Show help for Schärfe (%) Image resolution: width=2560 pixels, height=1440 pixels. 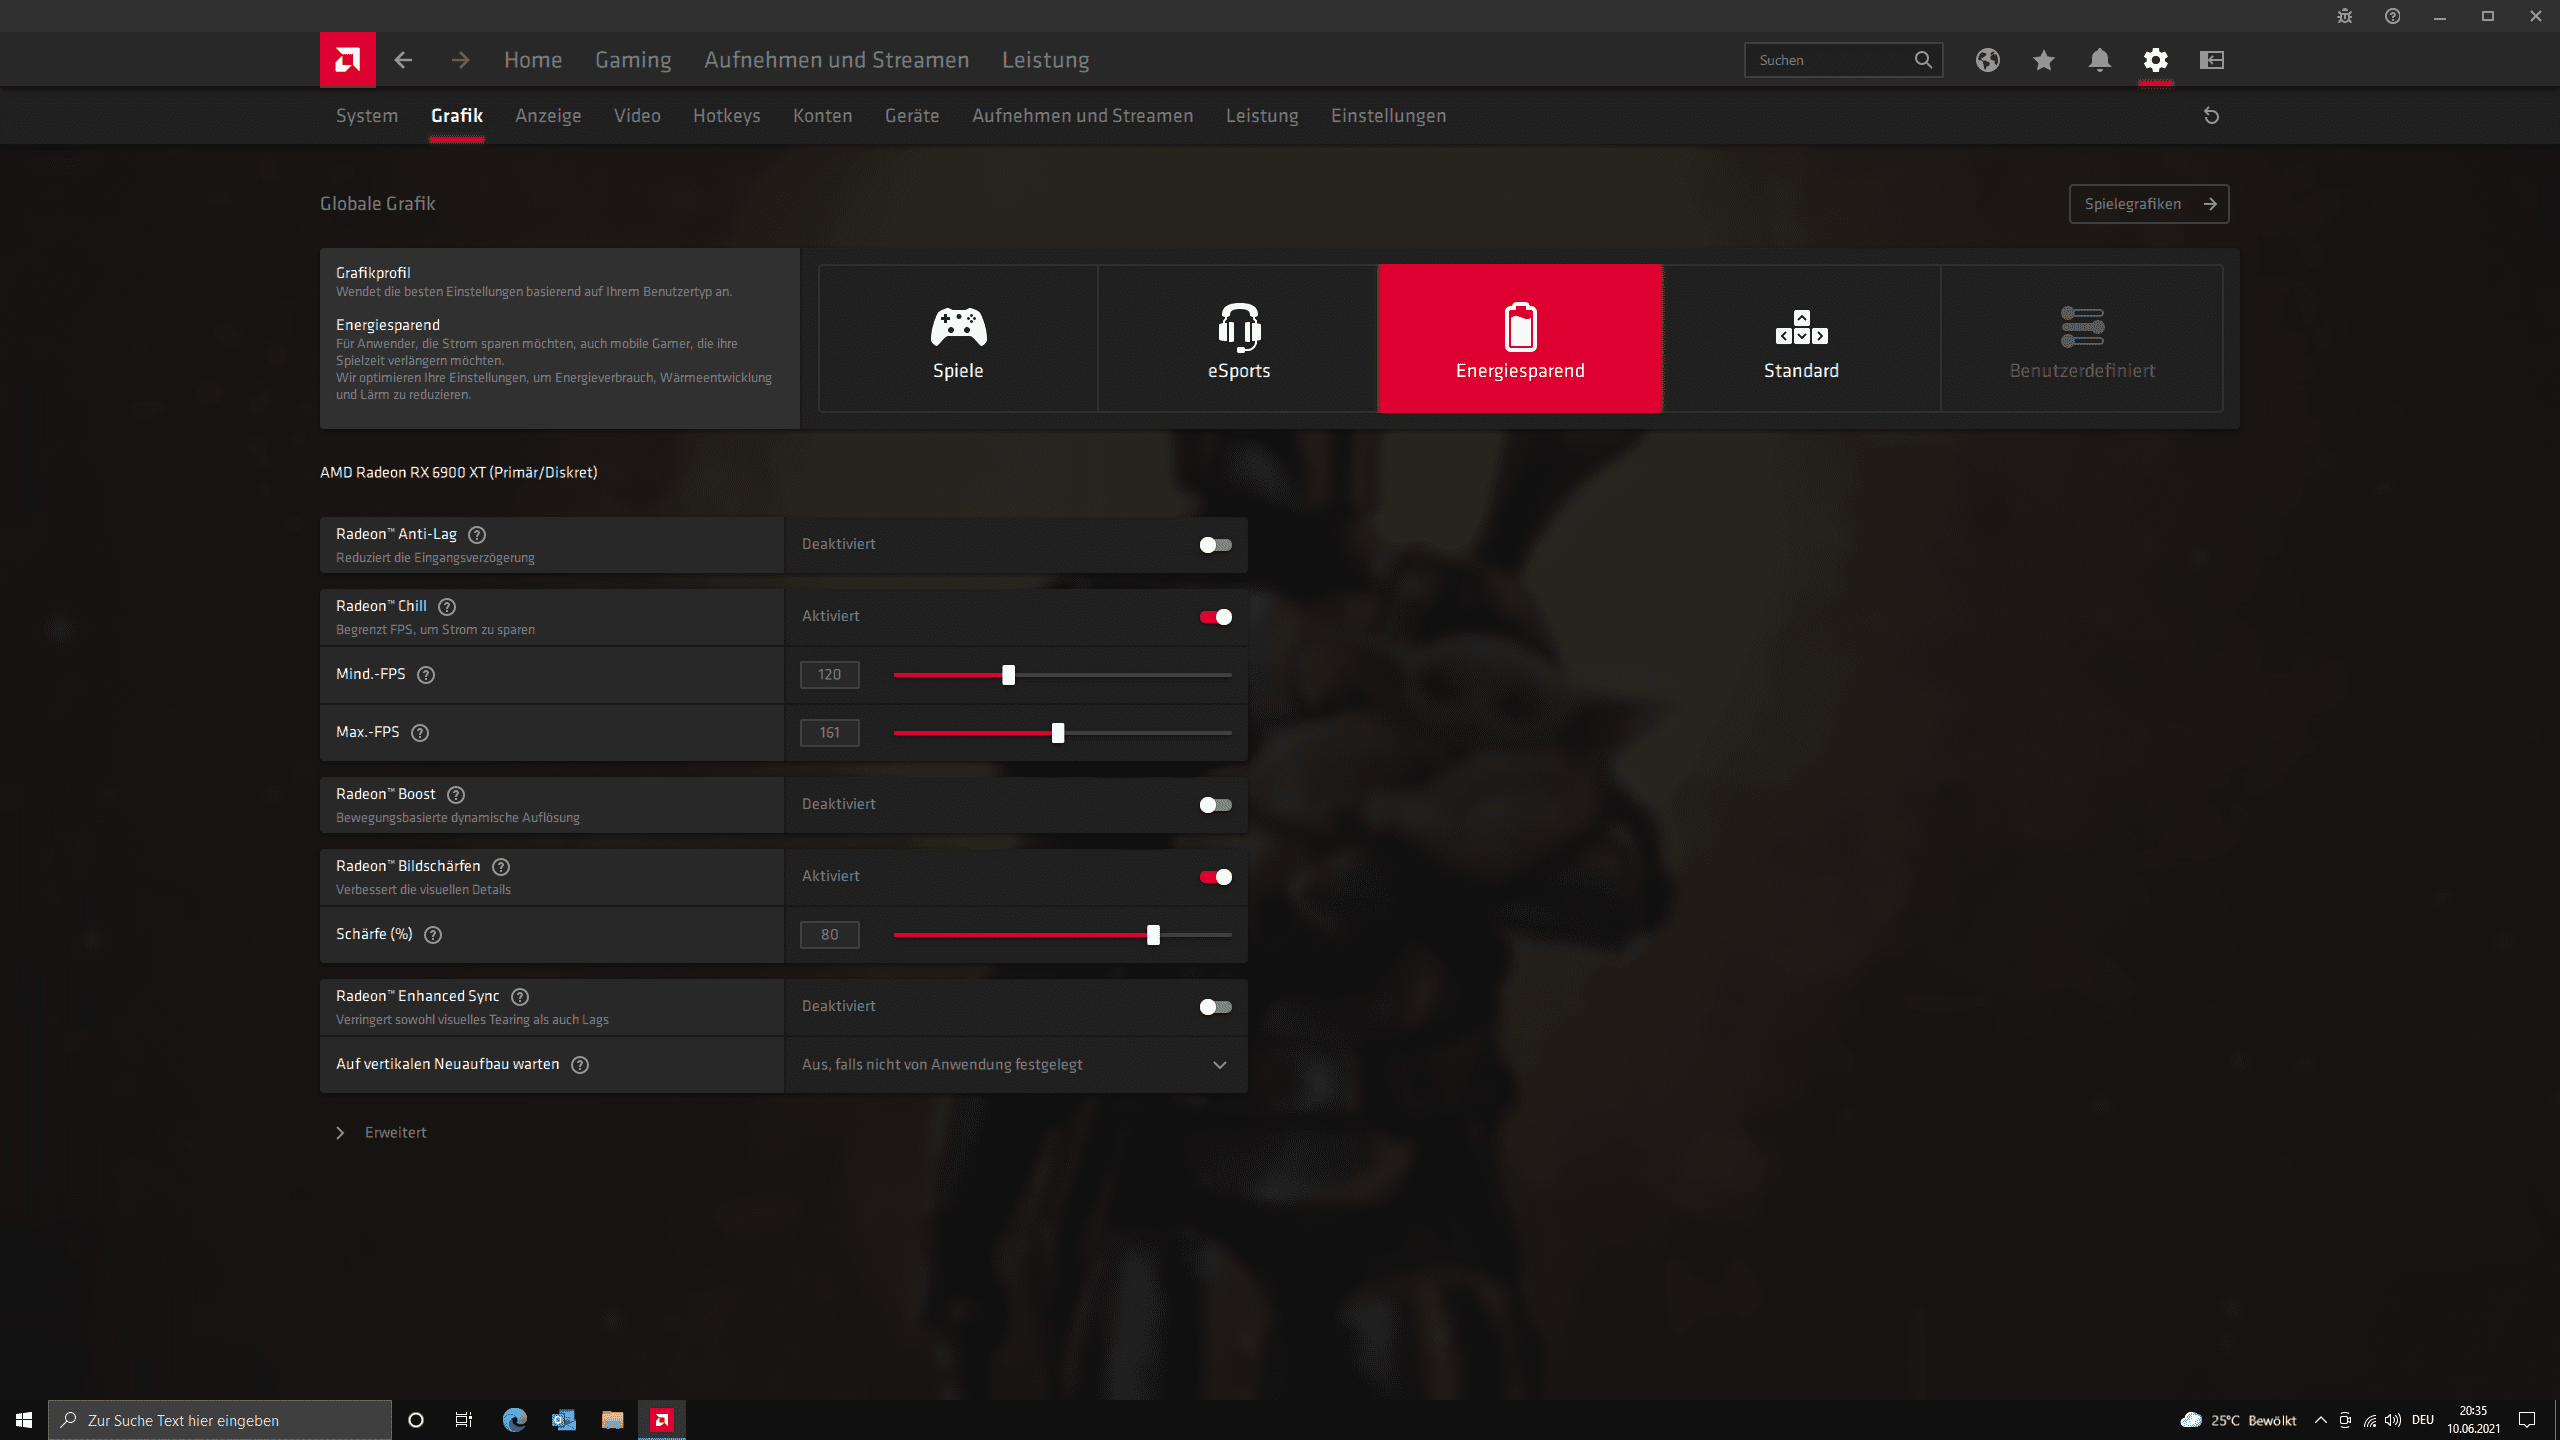433,935
